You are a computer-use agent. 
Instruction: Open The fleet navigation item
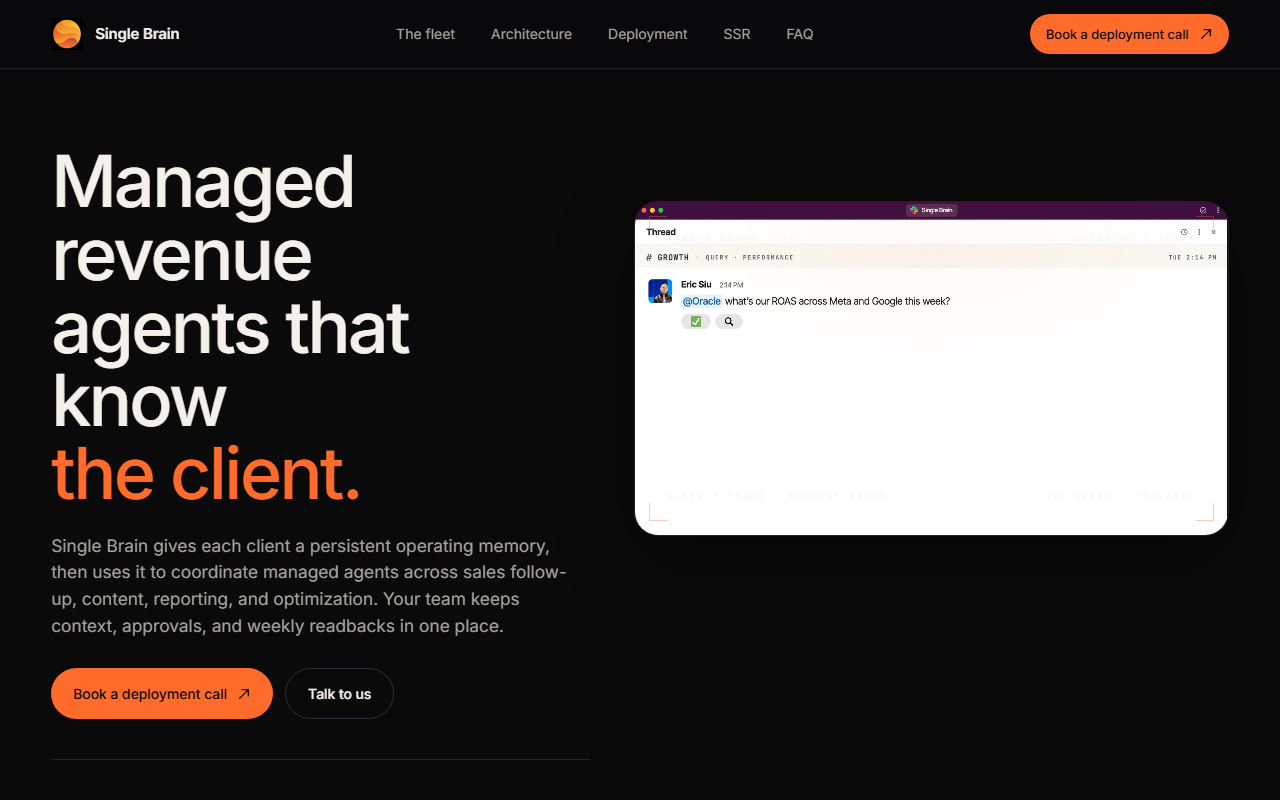pyautogui.click(x=425, y=34)
